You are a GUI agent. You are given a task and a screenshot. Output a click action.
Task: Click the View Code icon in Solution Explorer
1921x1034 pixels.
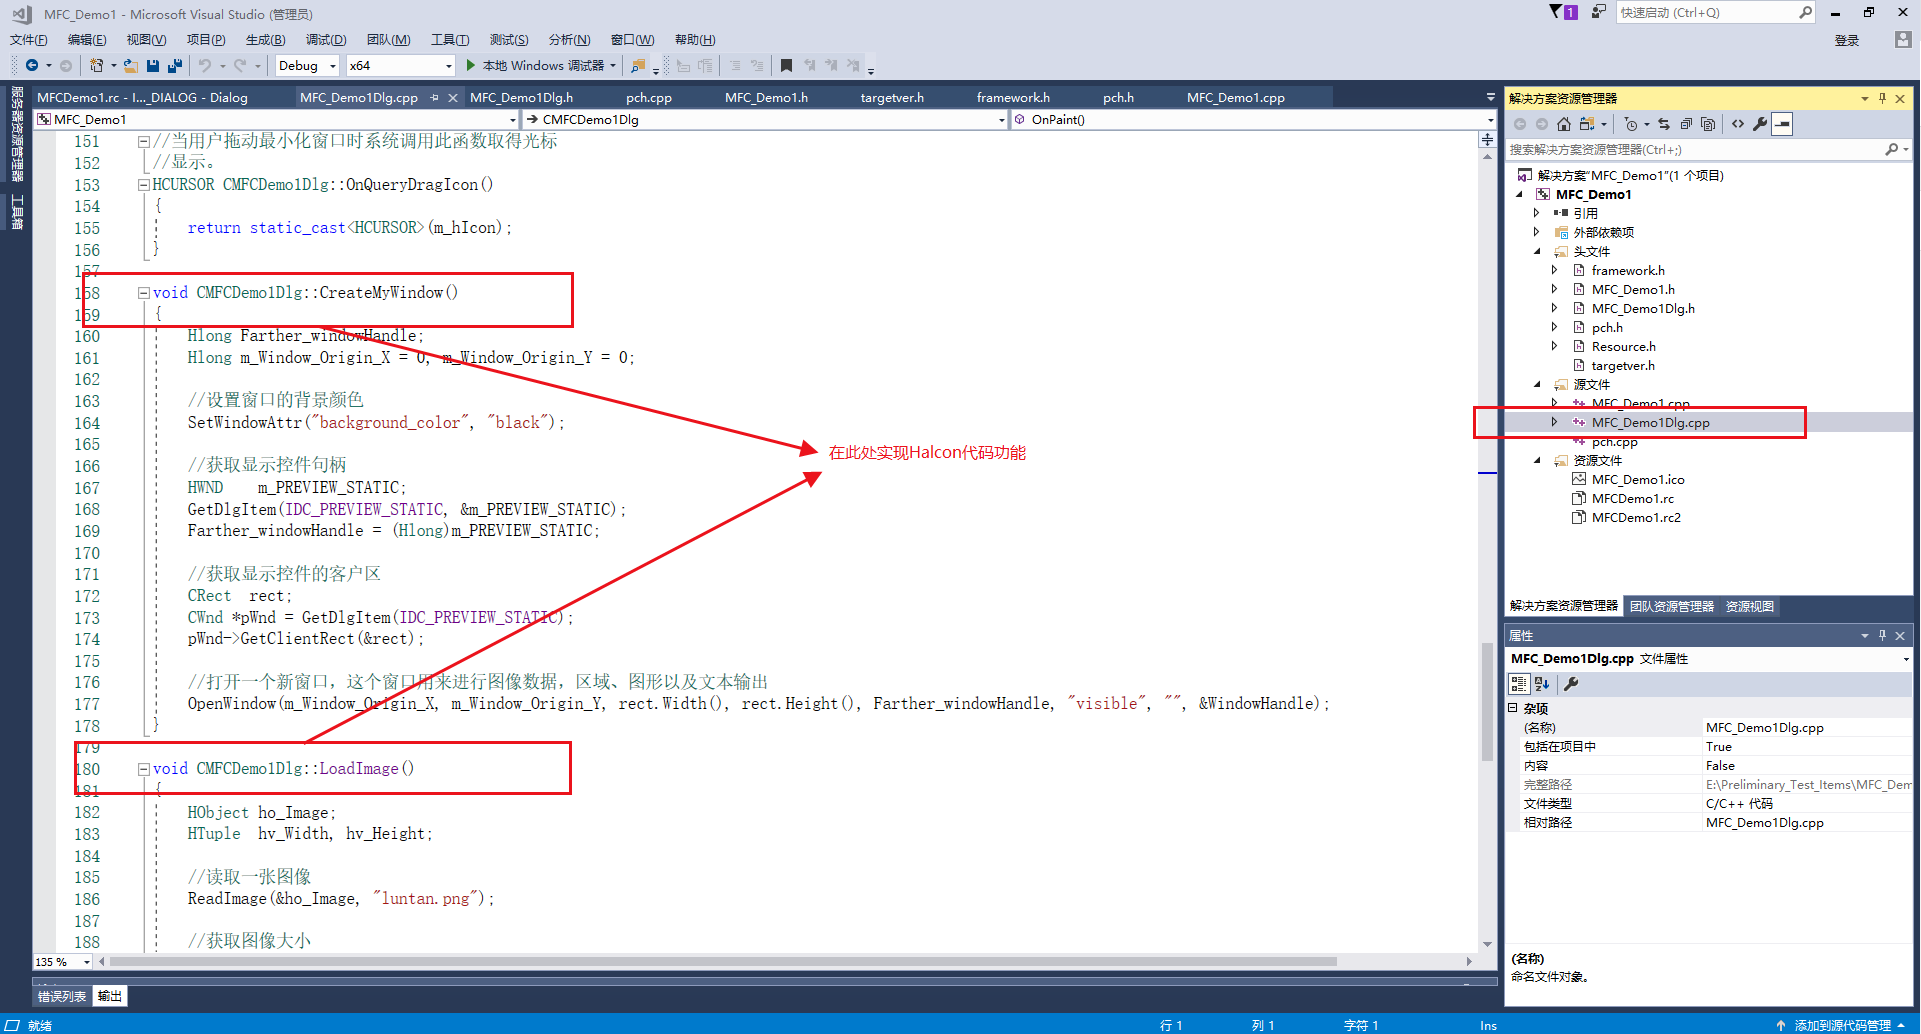tap(1738, 124)
